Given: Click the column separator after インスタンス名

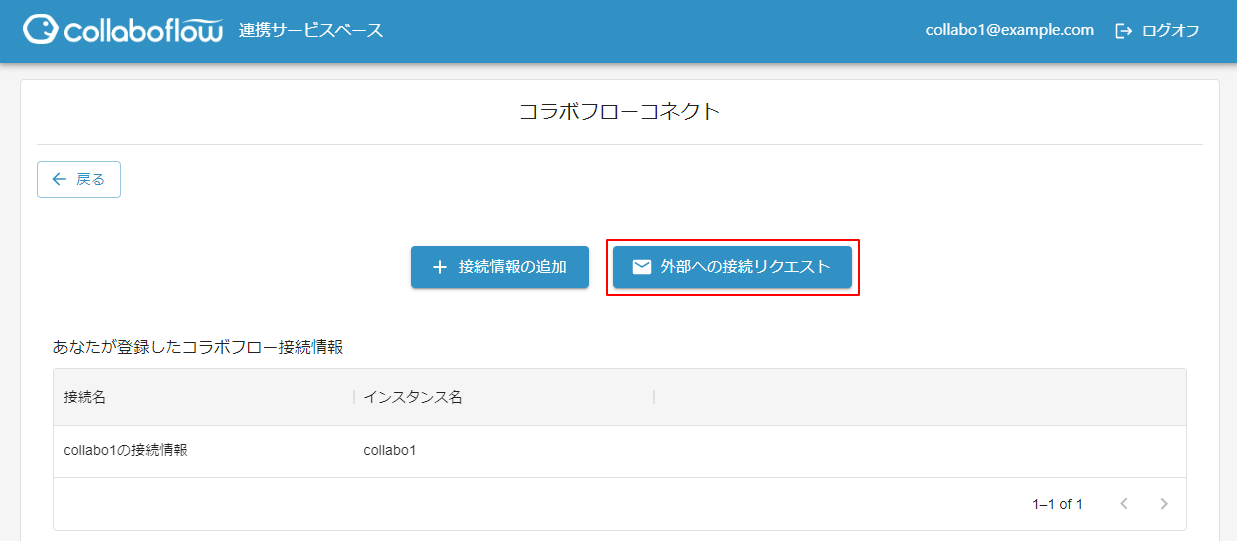Looking at the screenshot, I should 654,397.
